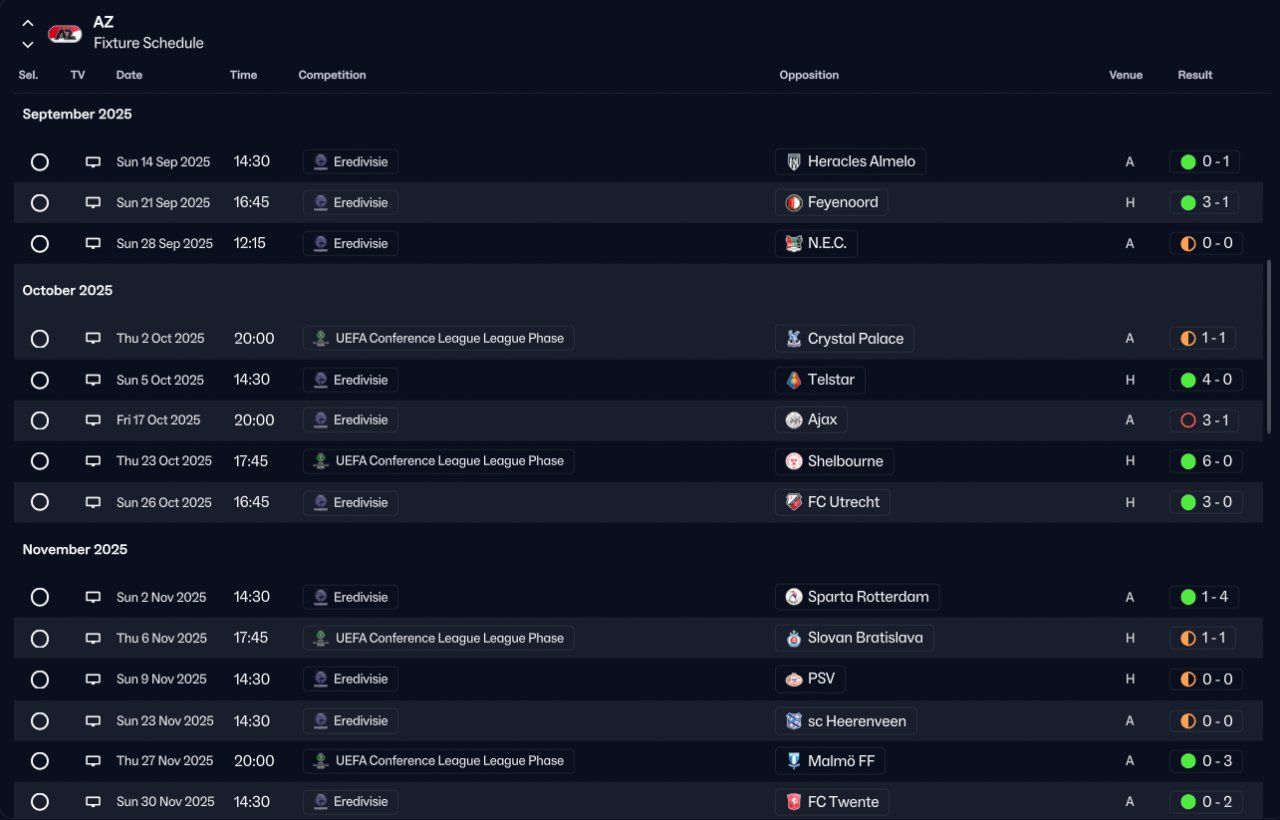The width and height of the screenshot is (1280, 820).
Task: Select the Ajax fixture radio button
Action: coord(40,421)
